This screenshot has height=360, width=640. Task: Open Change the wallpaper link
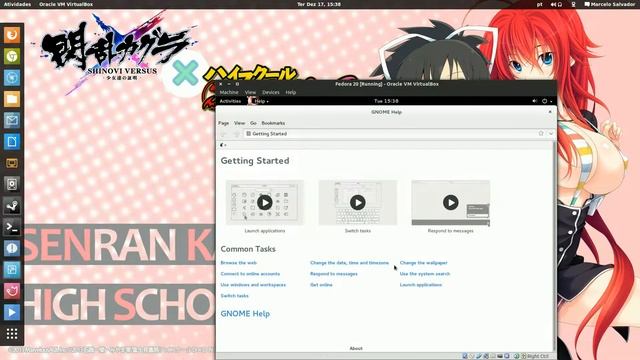point(424,263)
